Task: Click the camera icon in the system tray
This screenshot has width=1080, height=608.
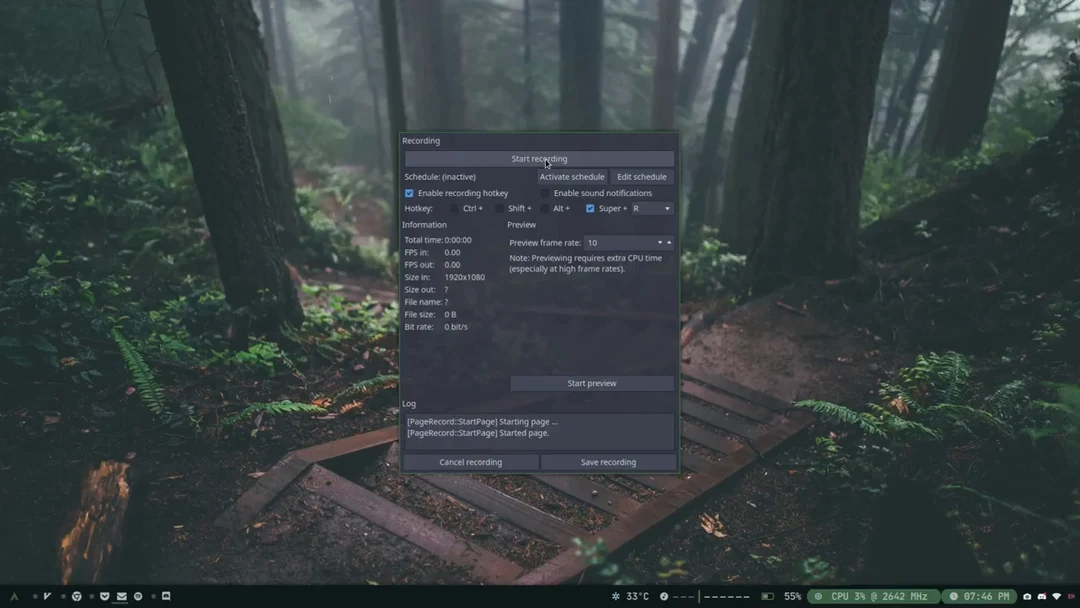Action: pos(1026,596)
